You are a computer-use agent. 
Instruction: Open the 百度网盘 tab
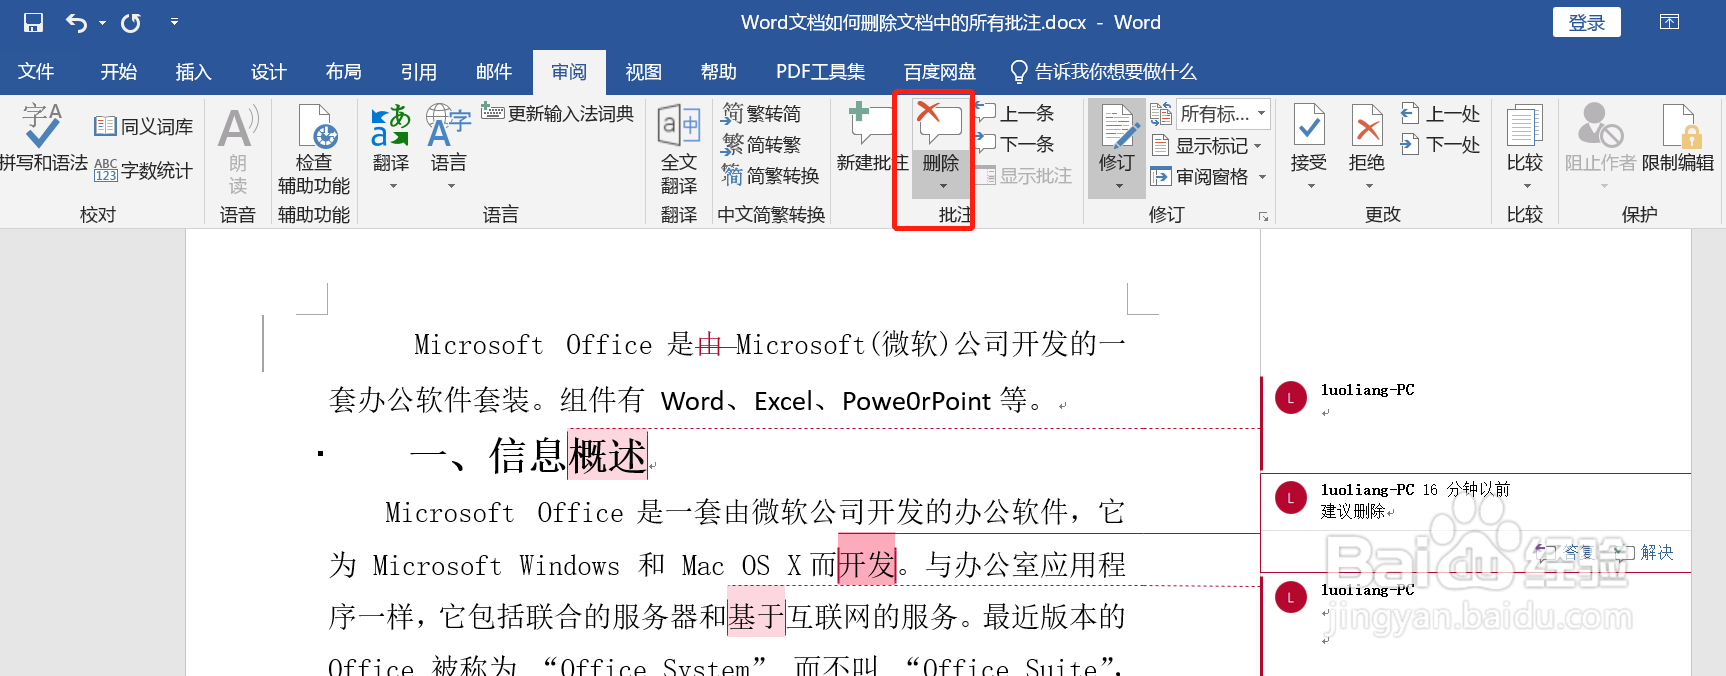pyautogui.click(x=939, y=72)
